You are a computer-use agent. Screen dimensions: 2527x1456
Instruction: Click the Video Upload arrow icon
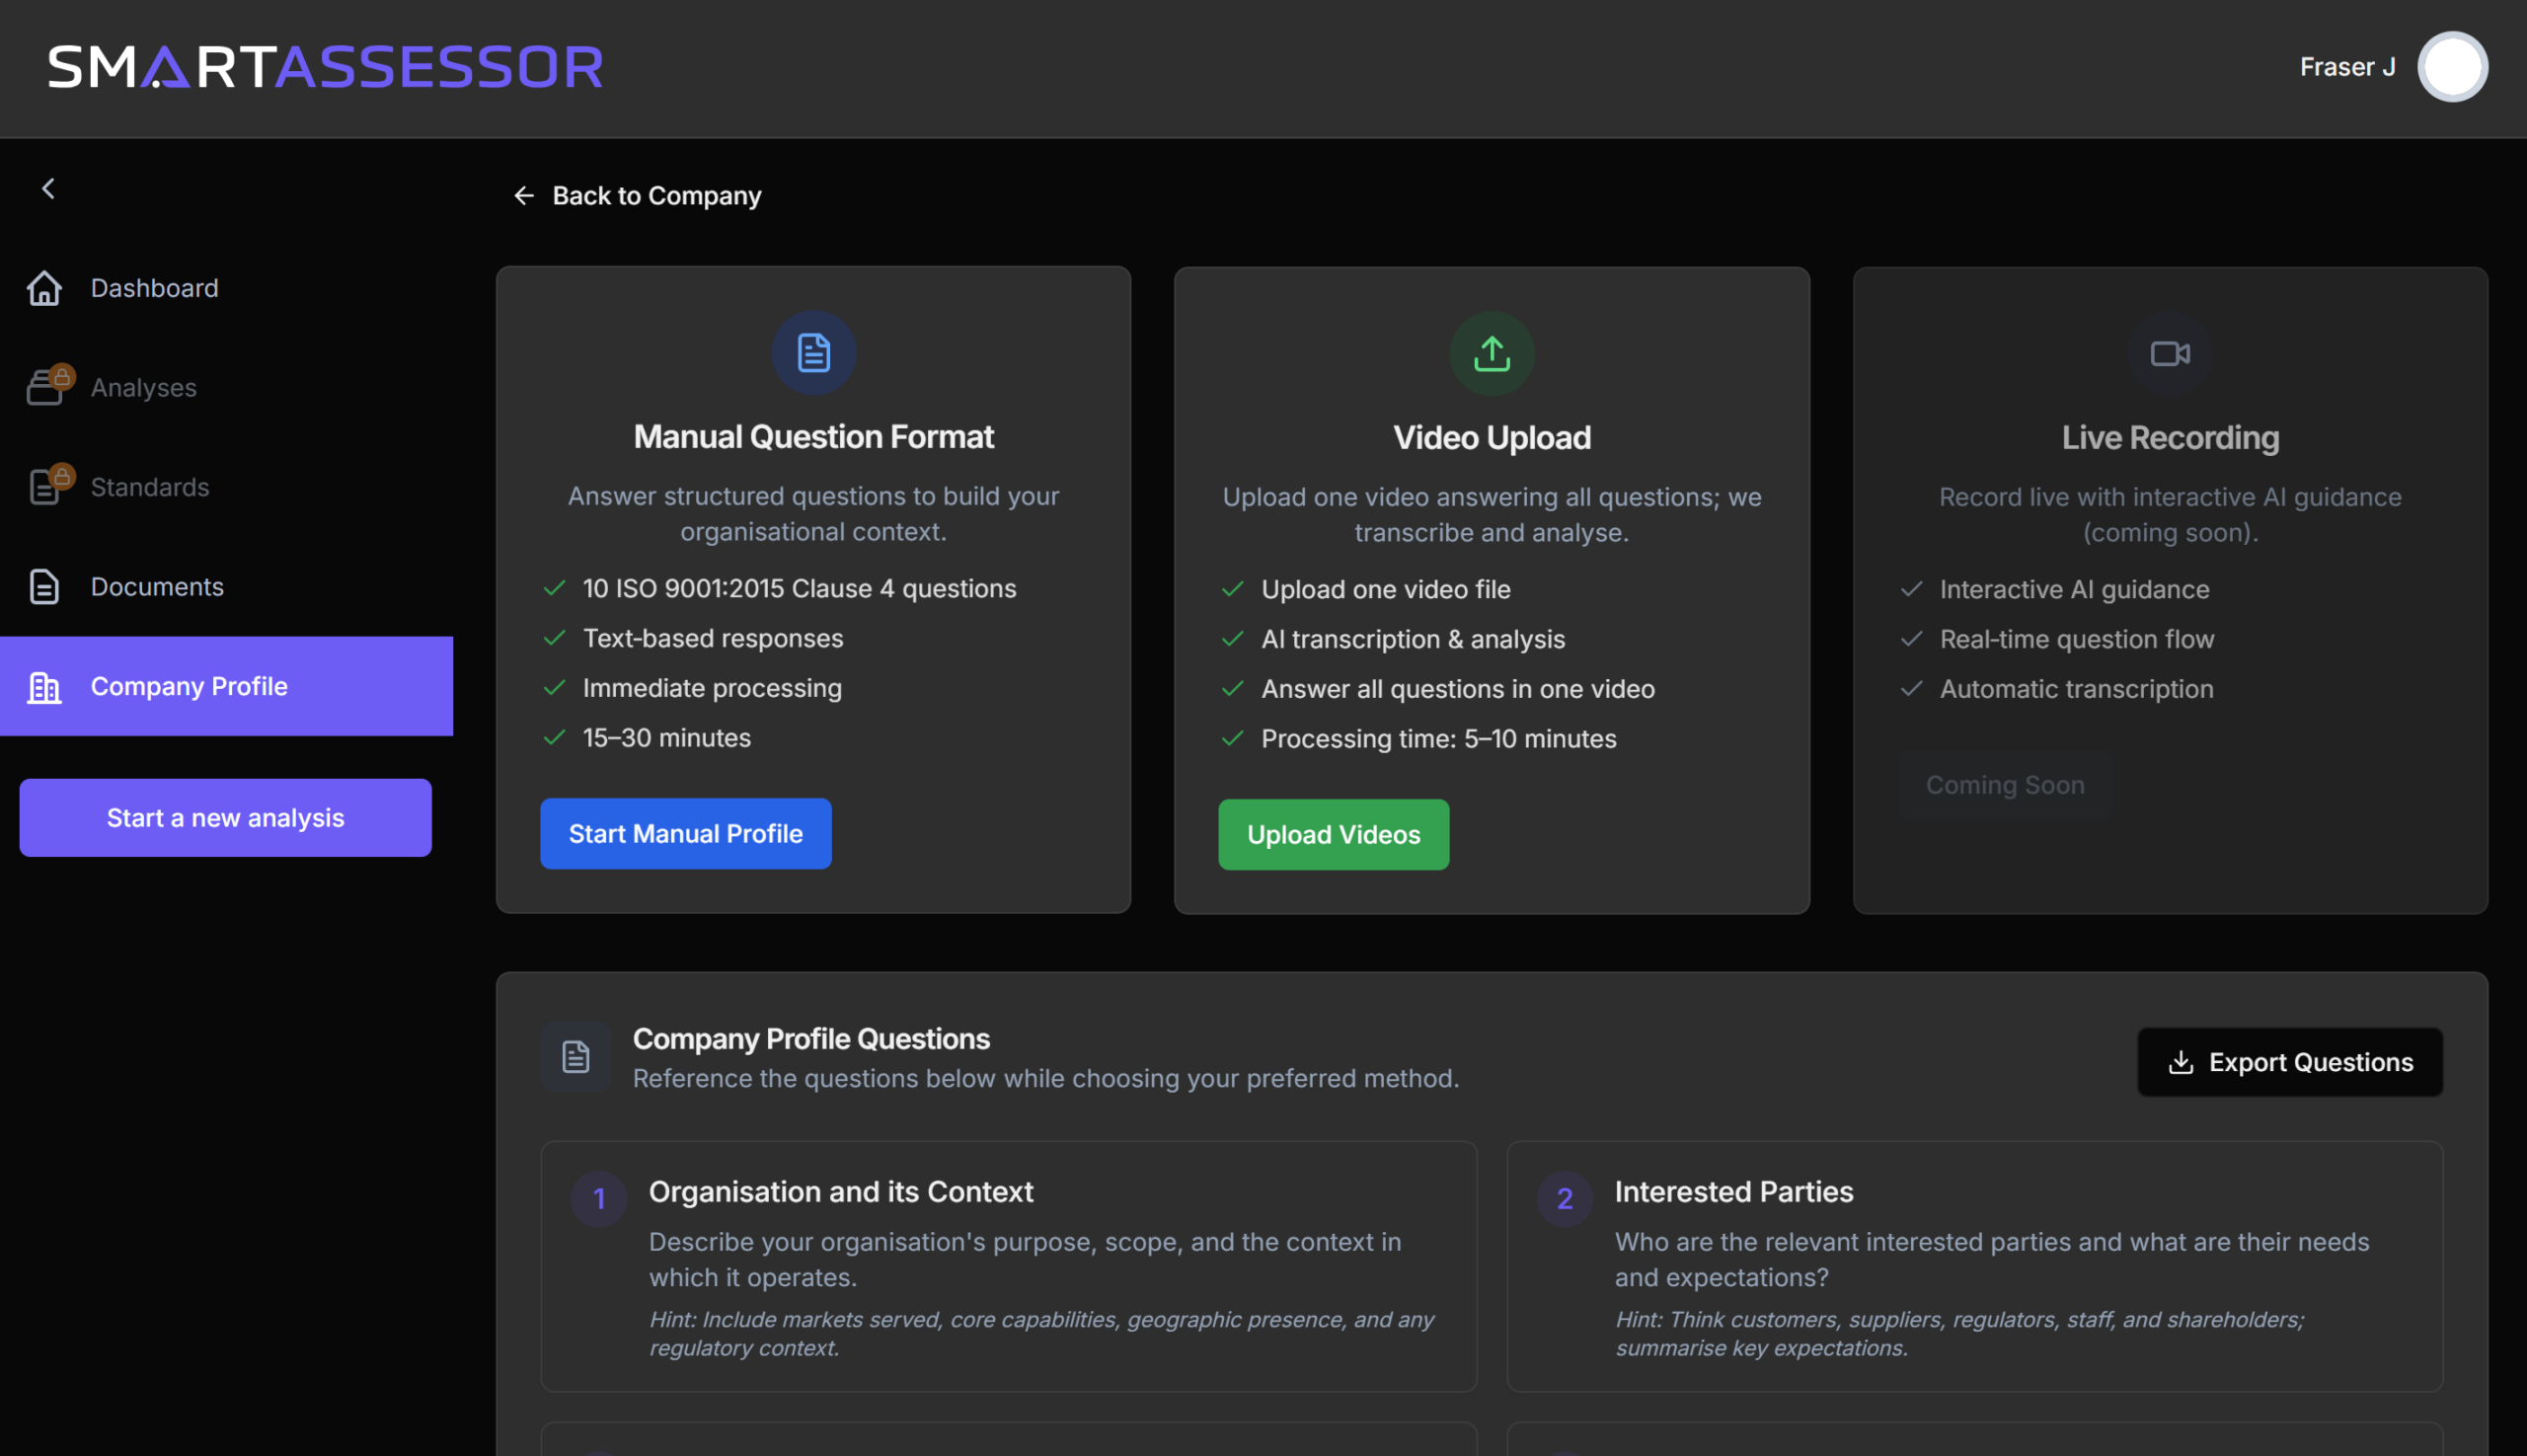point(1491,354)
